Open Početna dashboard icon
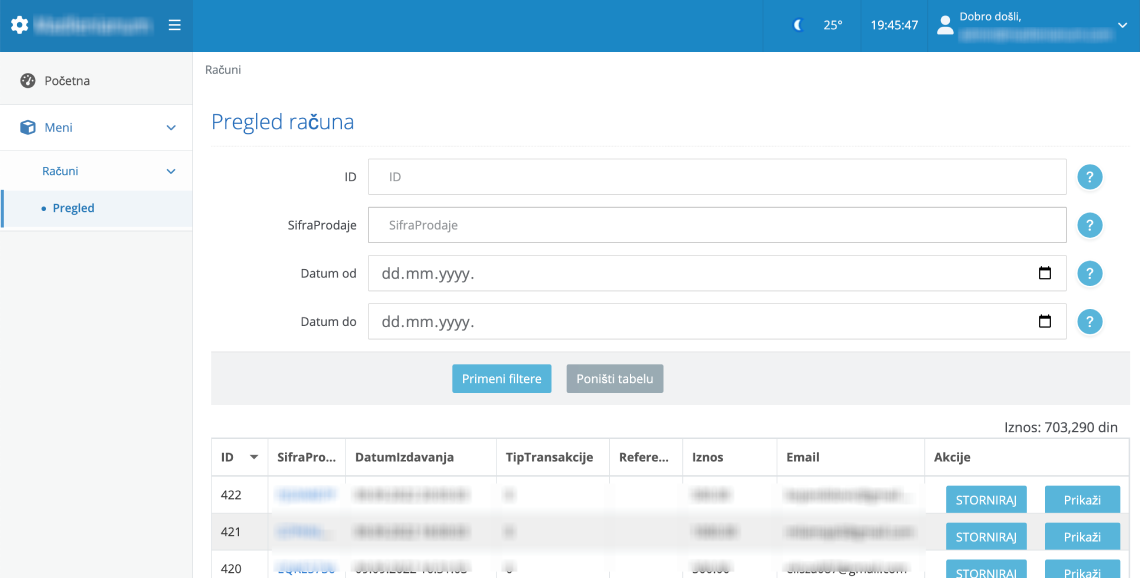 tap(28, 81)
